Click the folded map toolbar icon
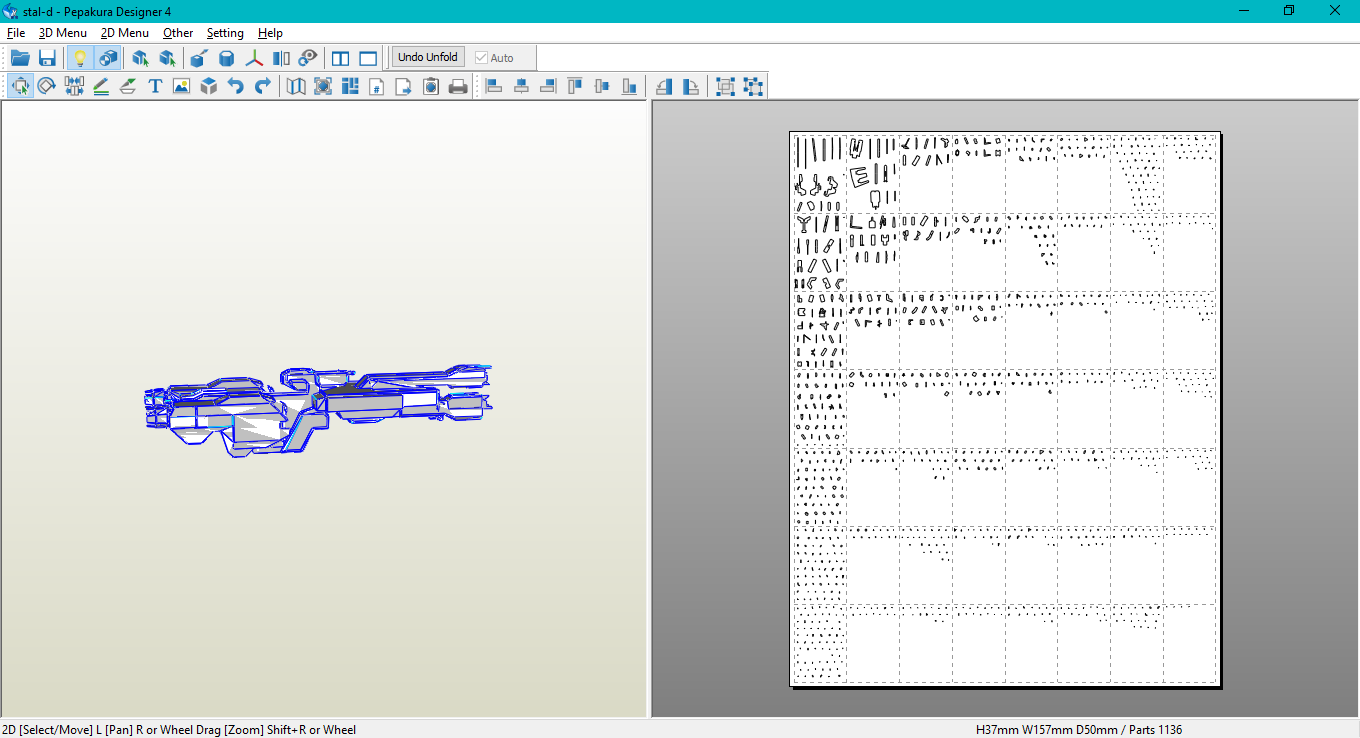 (296, 86)
